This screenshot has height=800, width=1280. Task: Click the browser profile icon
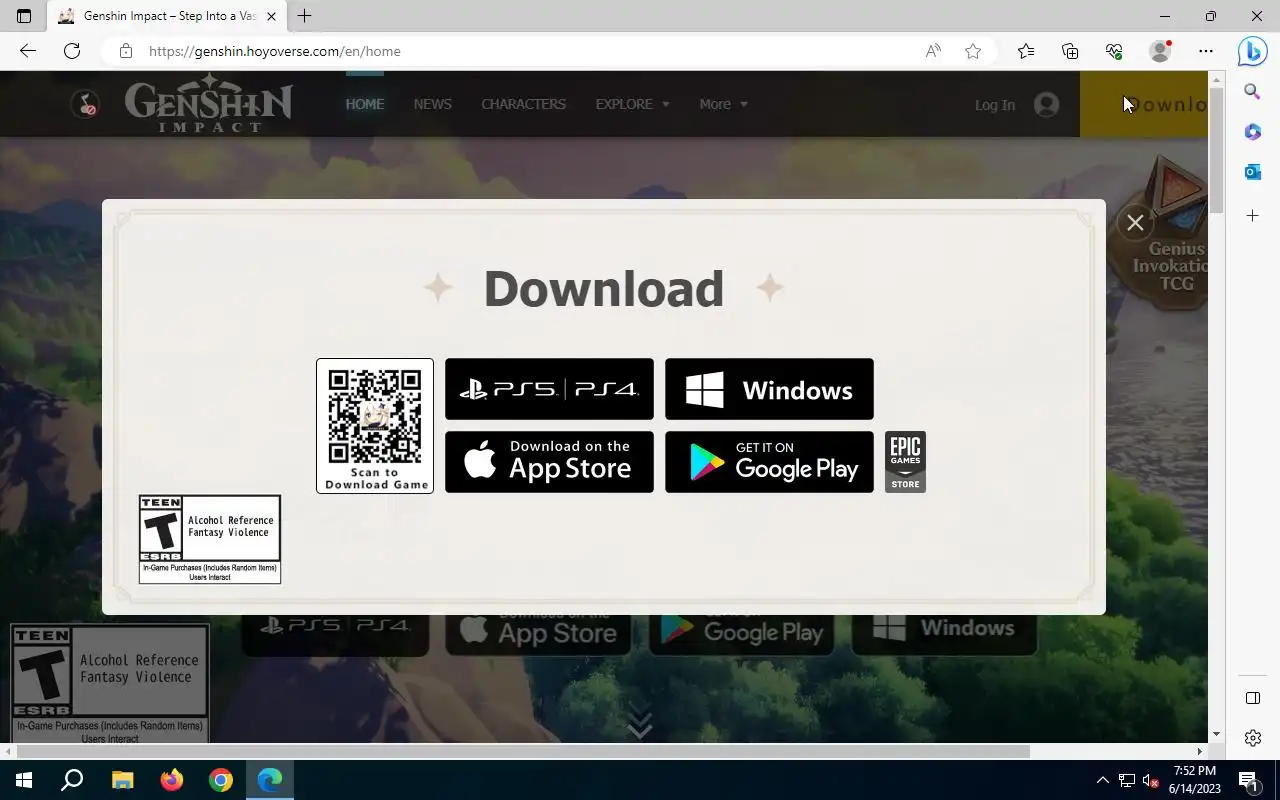point(1160,51)
